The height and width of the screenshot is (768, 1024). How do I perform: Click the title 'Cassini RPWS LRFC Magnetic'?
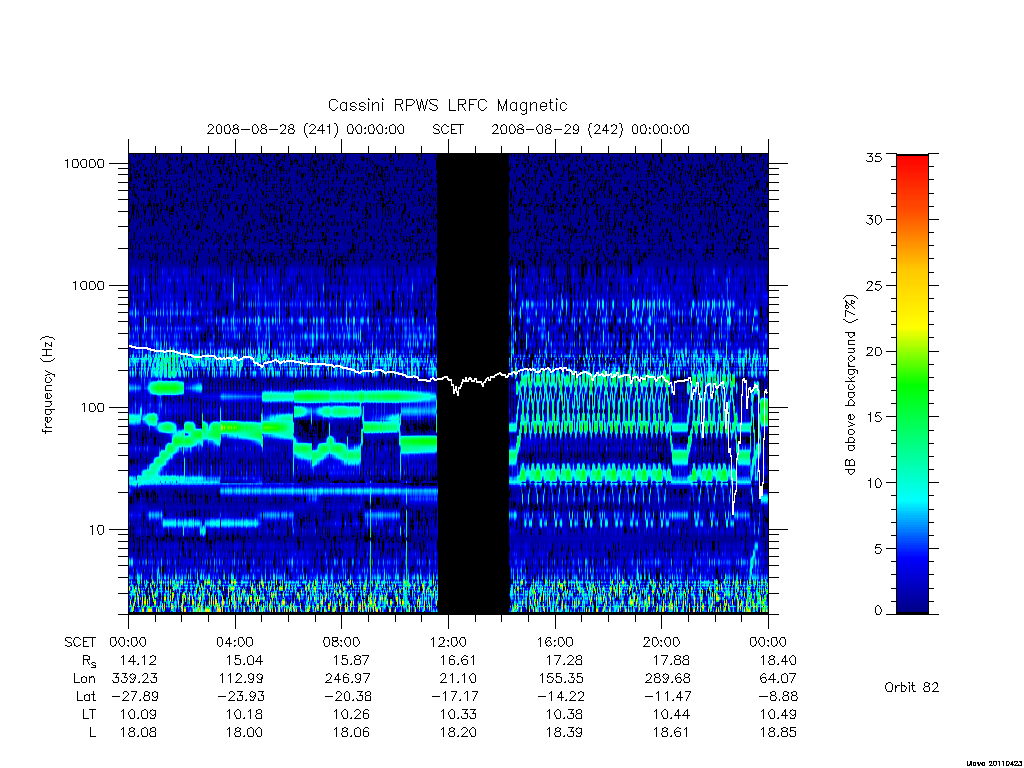[447, 105]
